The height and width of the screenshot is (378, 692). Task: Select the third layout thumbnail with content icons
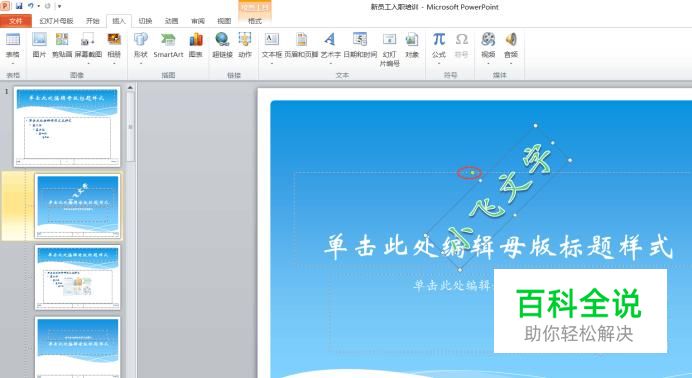coord(78,277)
